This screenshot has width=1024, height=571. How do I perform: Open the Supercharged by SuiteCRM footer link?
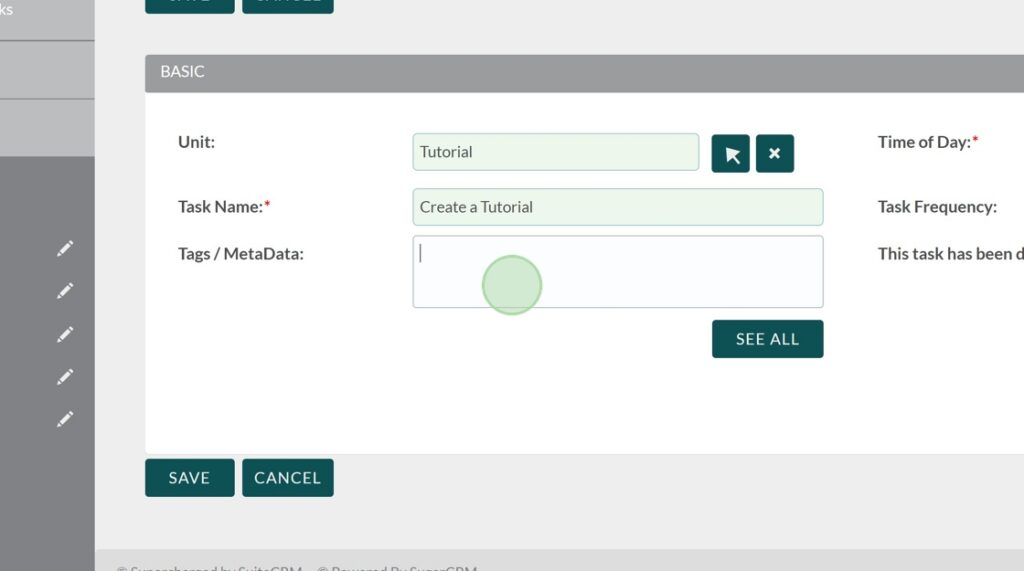210,568
